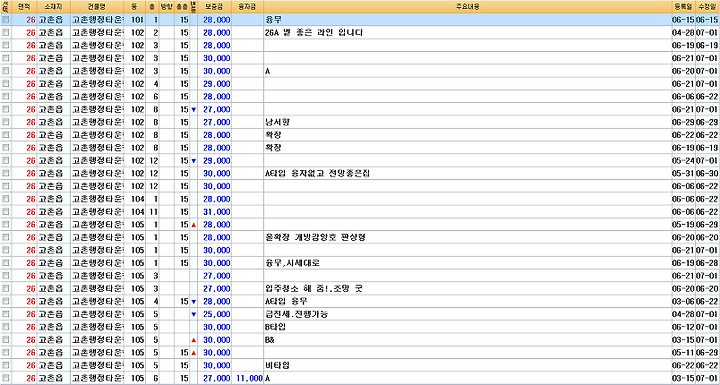Viewport: 720px width, 385px height.
Task: Click the 방향 column header
Action: tap(166, 7)
